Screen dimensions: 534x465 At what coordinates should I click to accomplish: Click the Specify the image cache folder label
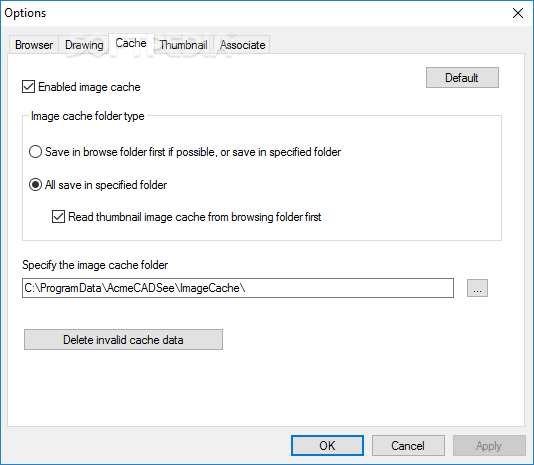point(95,265)
